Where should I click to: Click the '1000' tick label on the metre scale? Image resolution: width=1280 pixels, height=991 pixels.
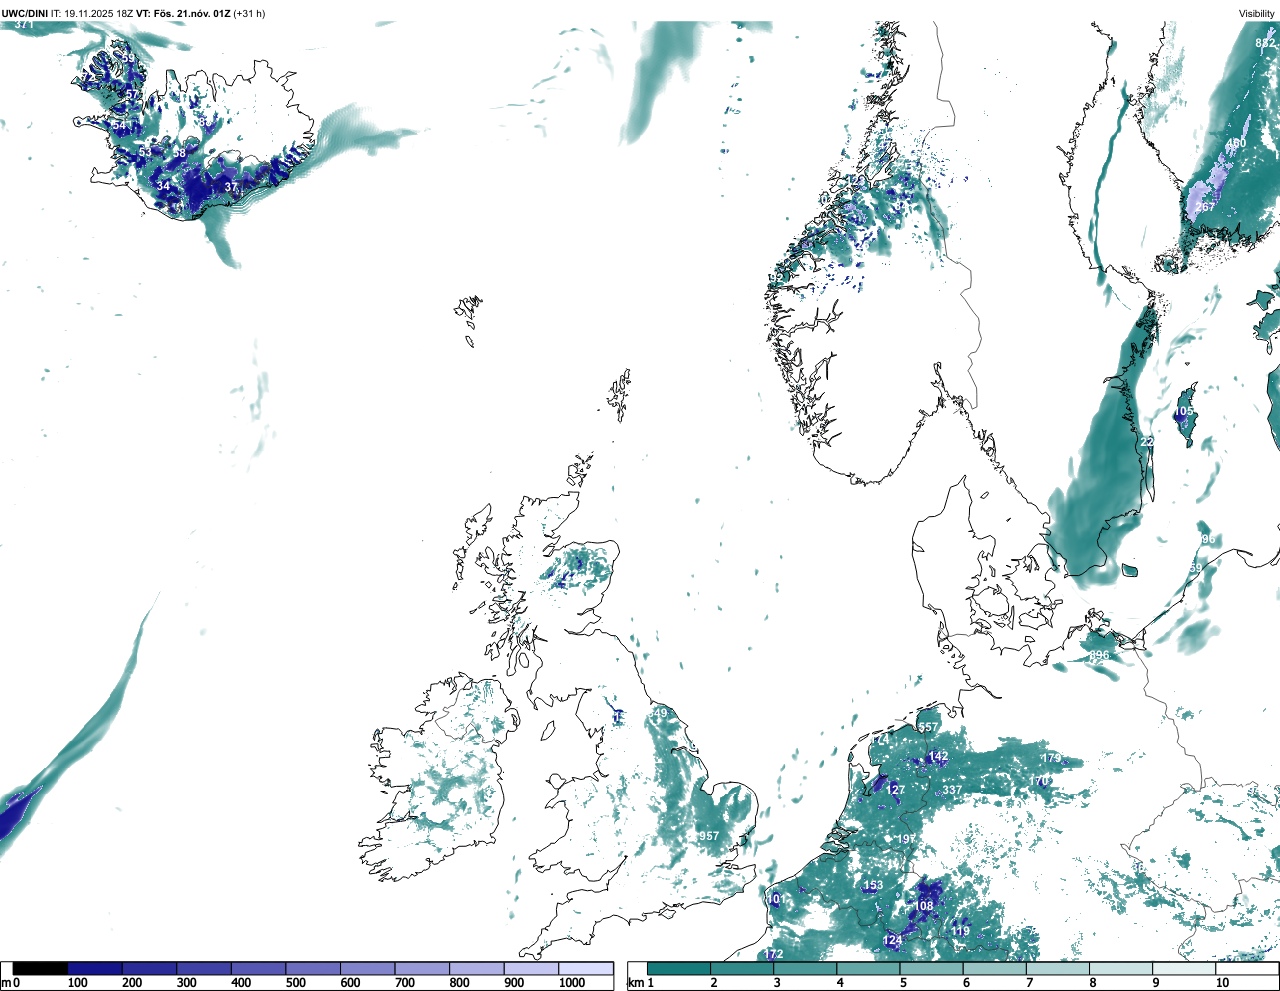572,983
